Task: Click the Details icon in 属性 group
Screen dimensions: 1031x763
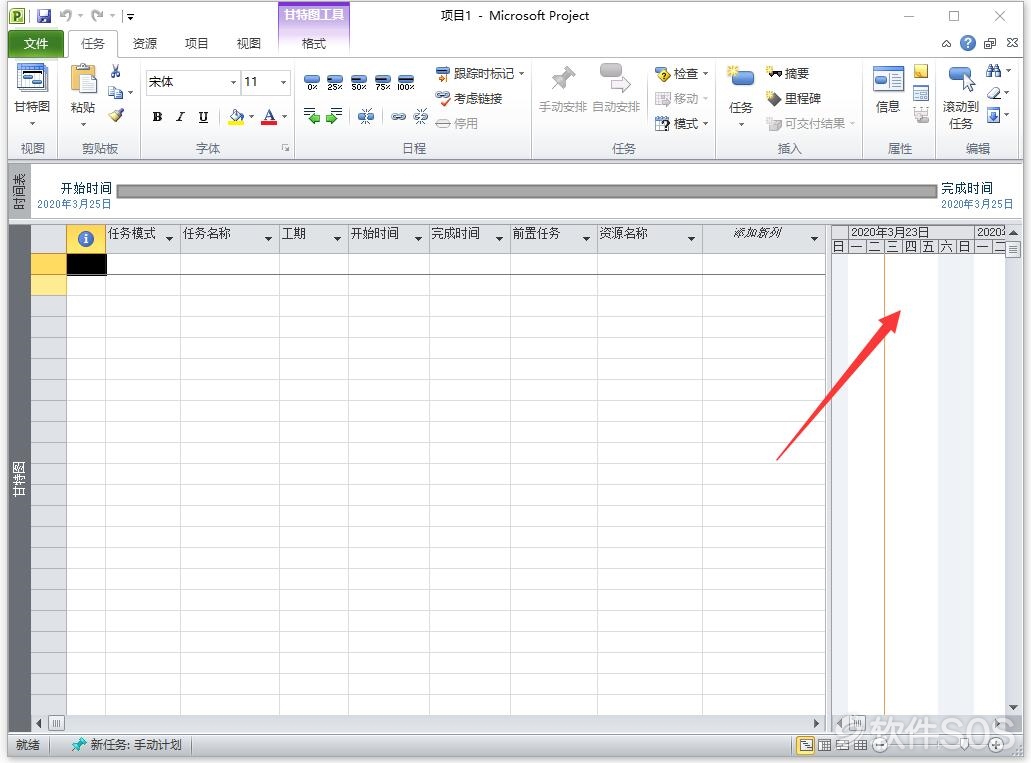Action: coord(921,93)
